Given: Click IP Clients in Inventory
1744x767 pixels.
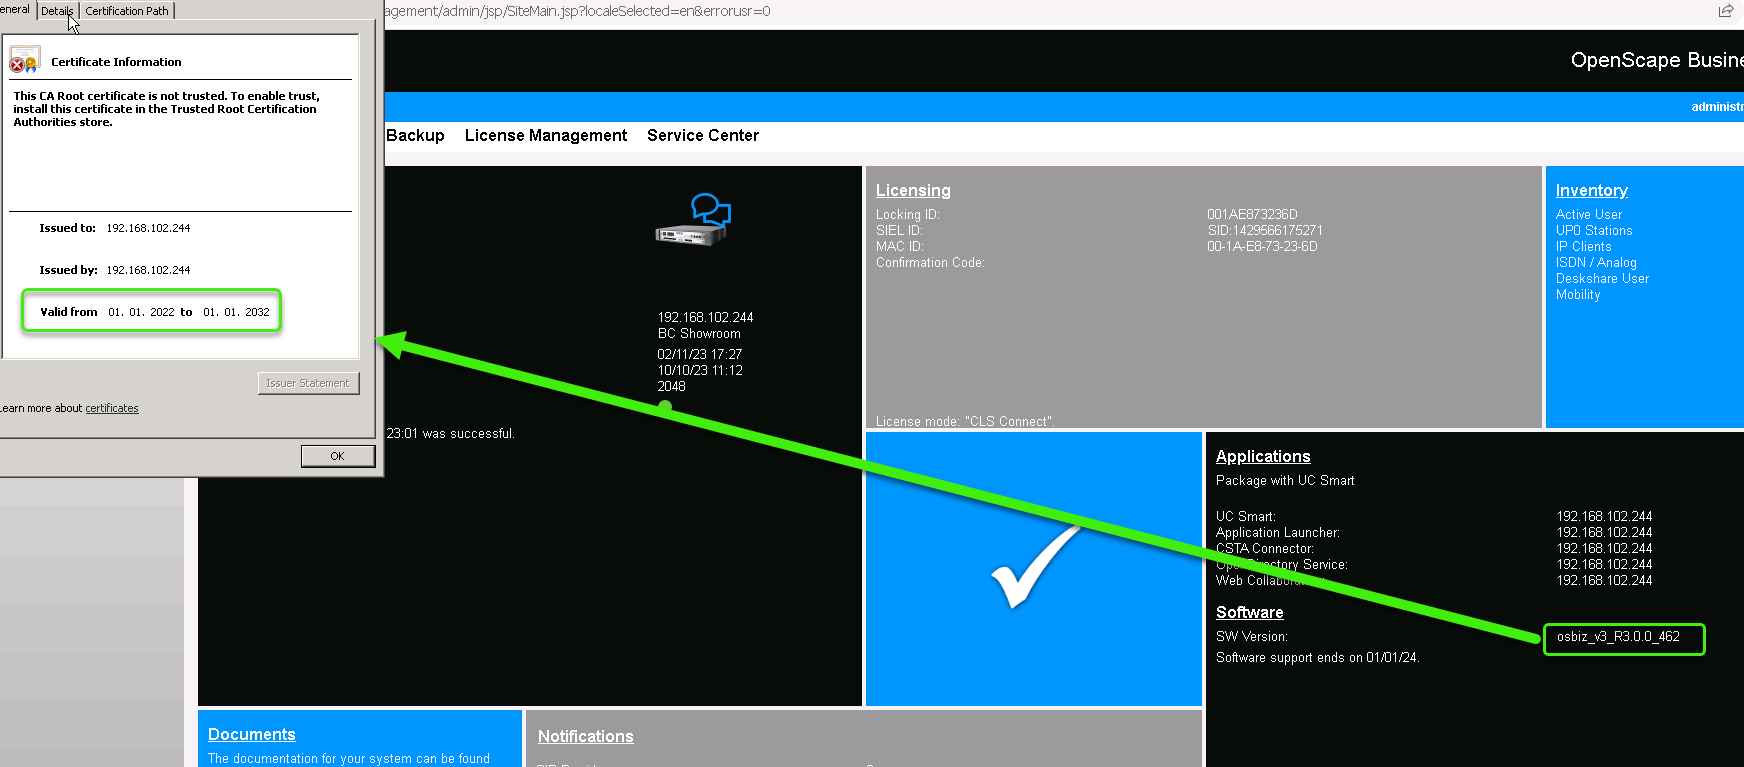Looking at the screenshot, I should pyautogui.click(x=1584, y=247).
